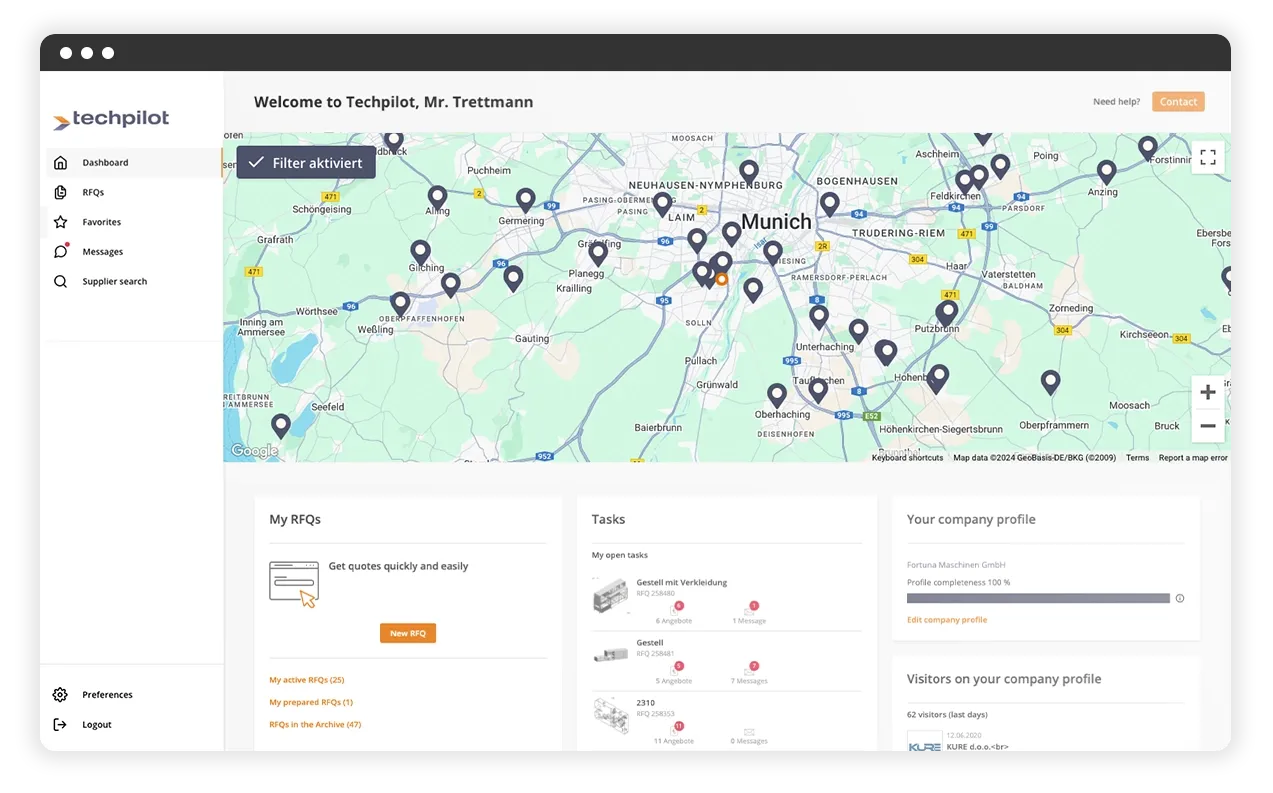Open My active RFQs (25)

307,680
